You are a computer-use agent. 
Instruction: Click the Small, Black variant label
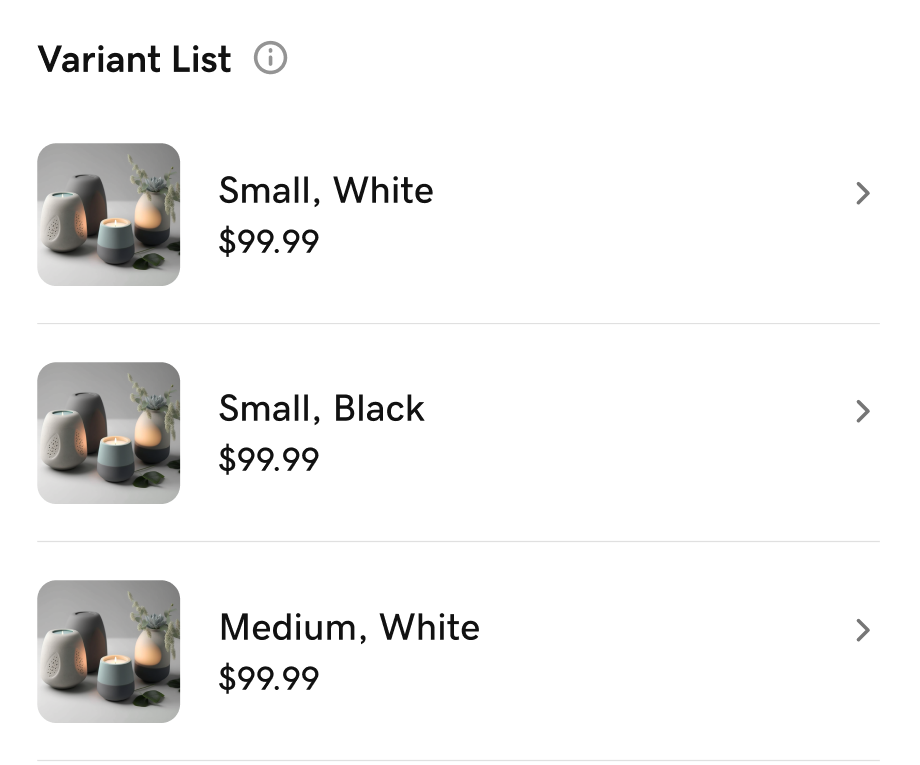[321, 408]
